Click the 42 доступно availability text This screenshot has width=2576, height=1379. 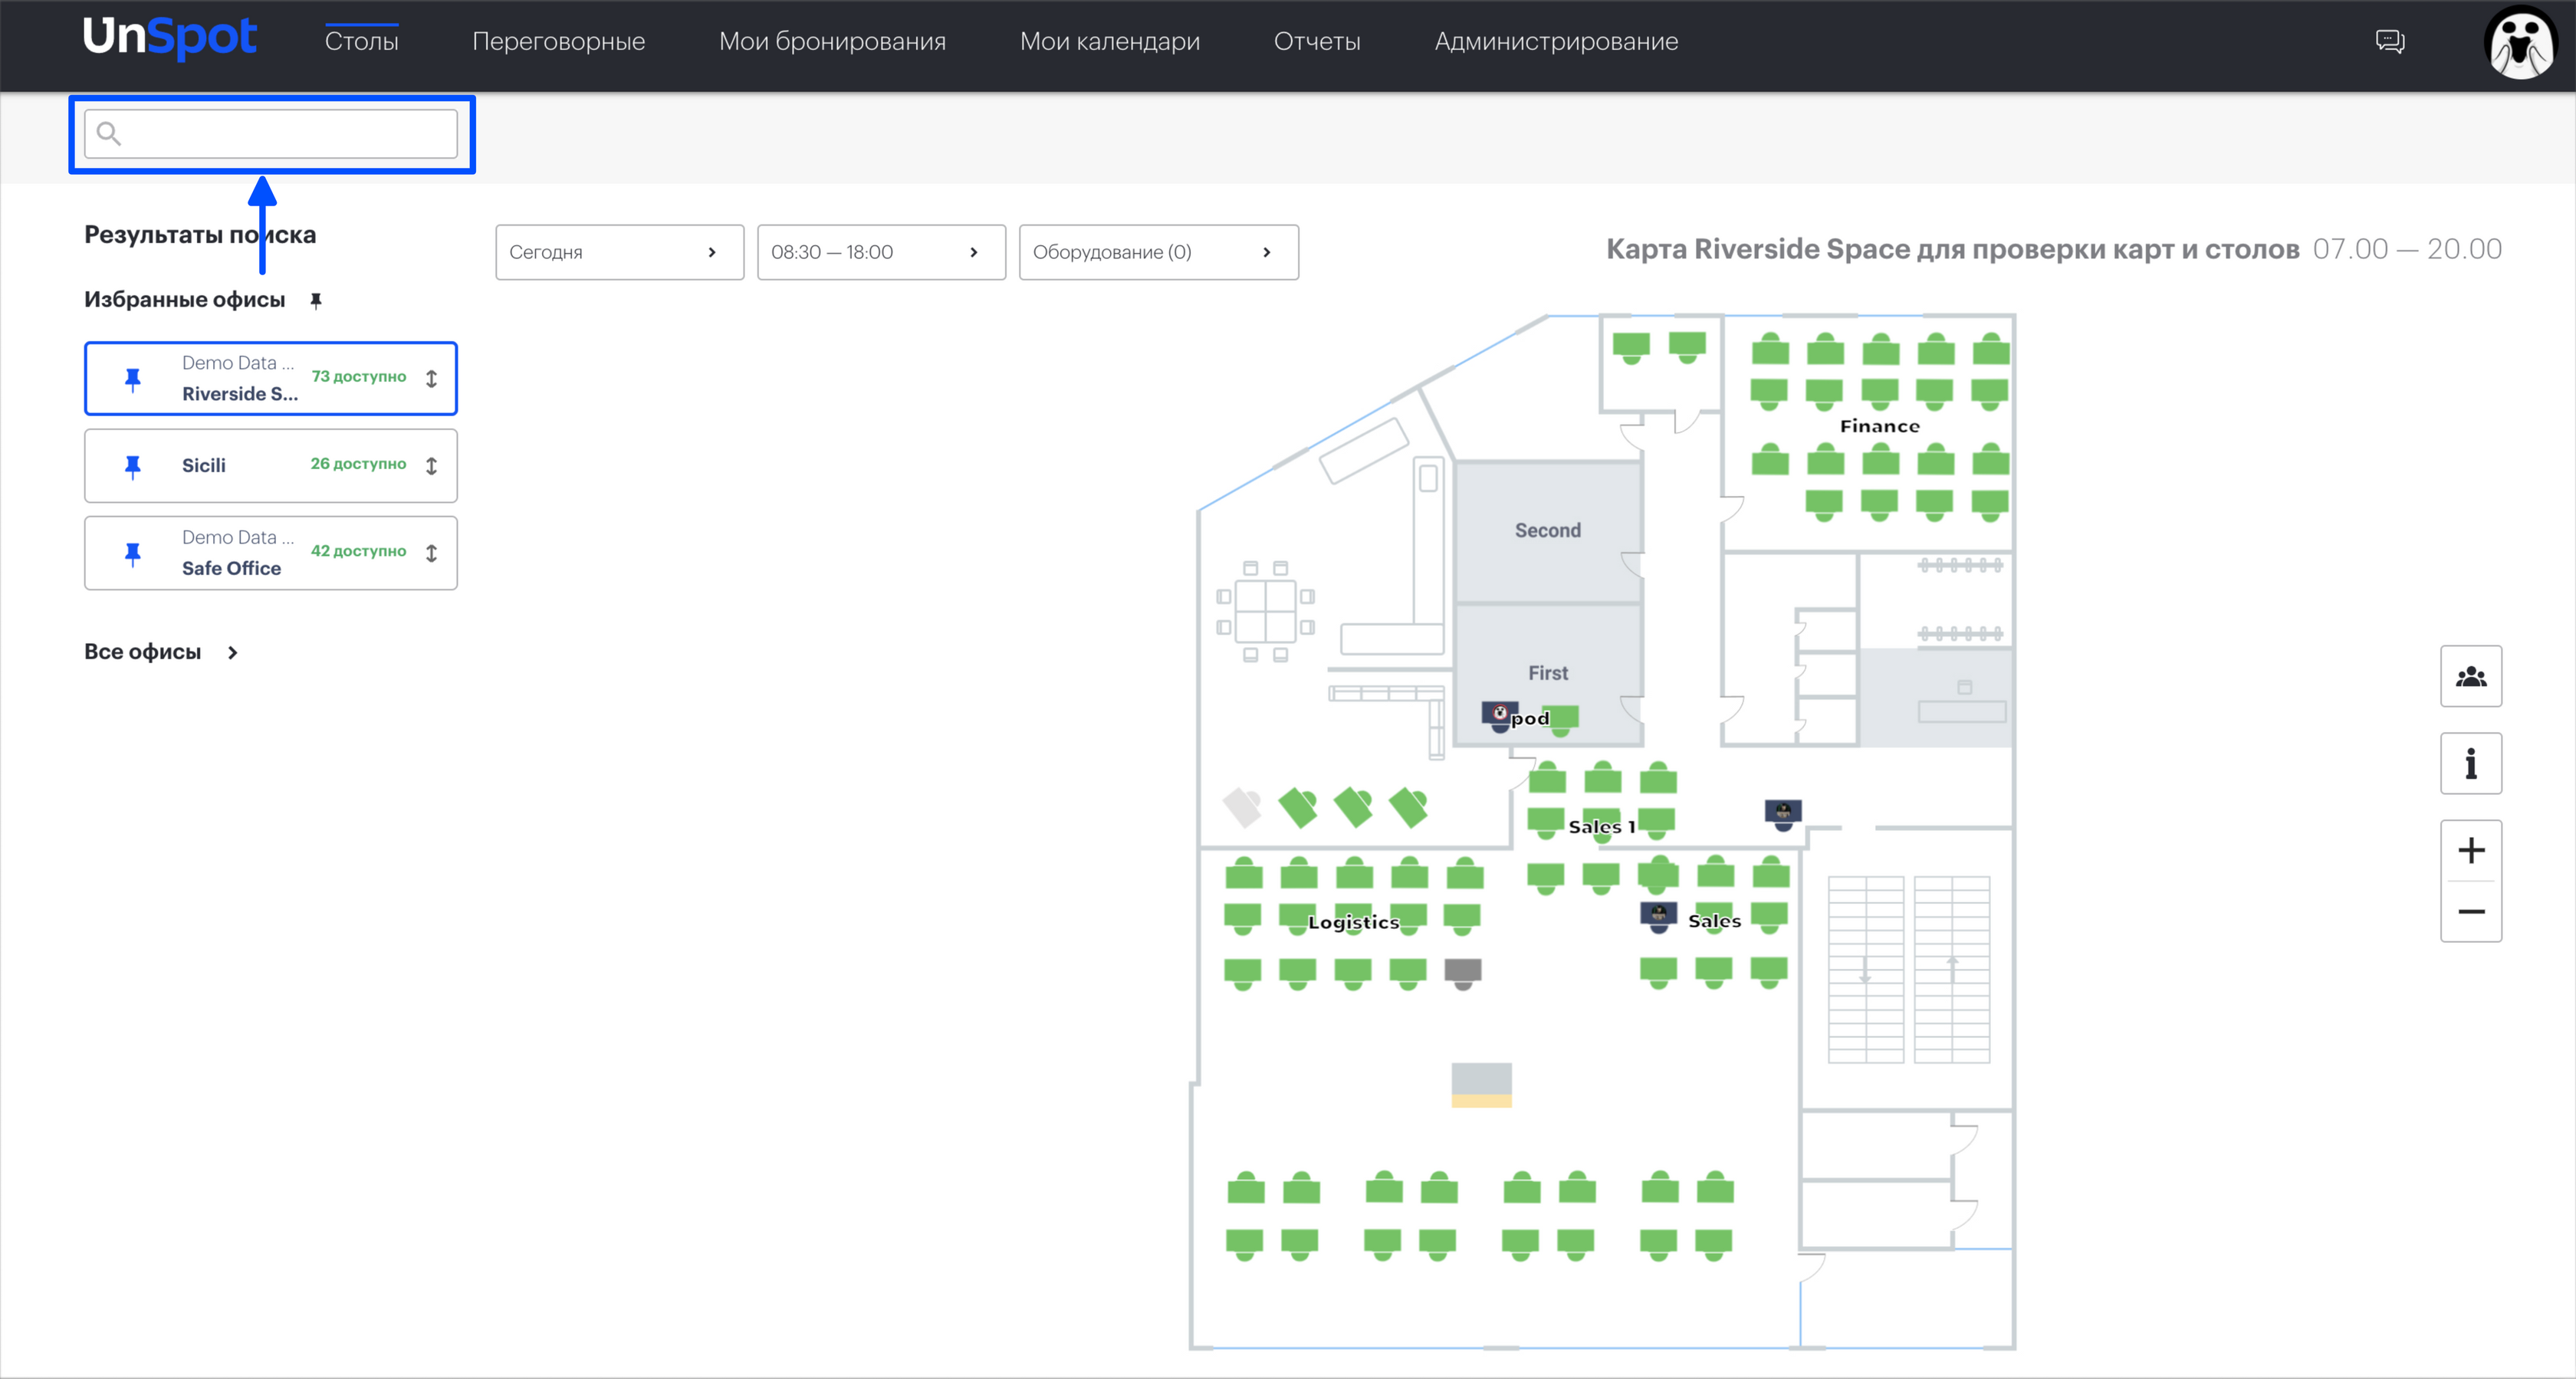(x=359, y=551)
